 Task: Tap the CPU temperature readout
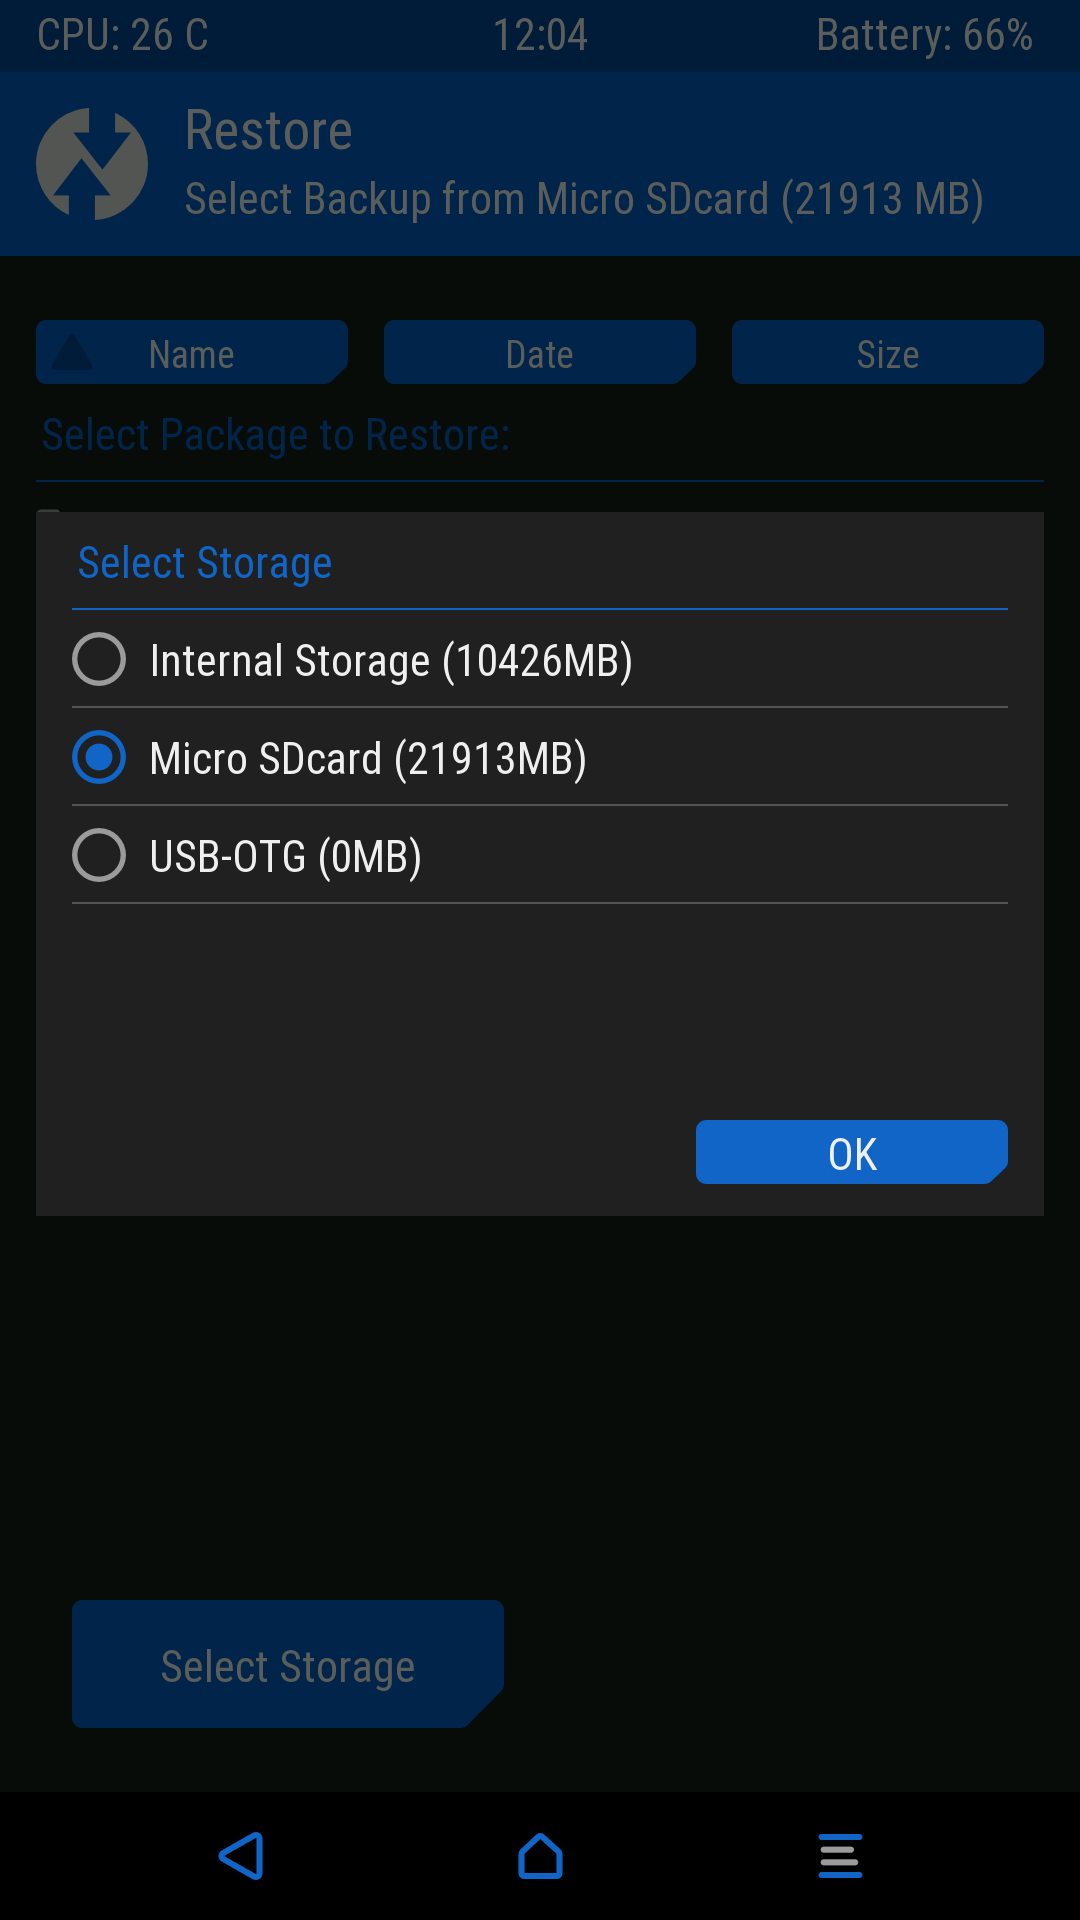[123, 36]
